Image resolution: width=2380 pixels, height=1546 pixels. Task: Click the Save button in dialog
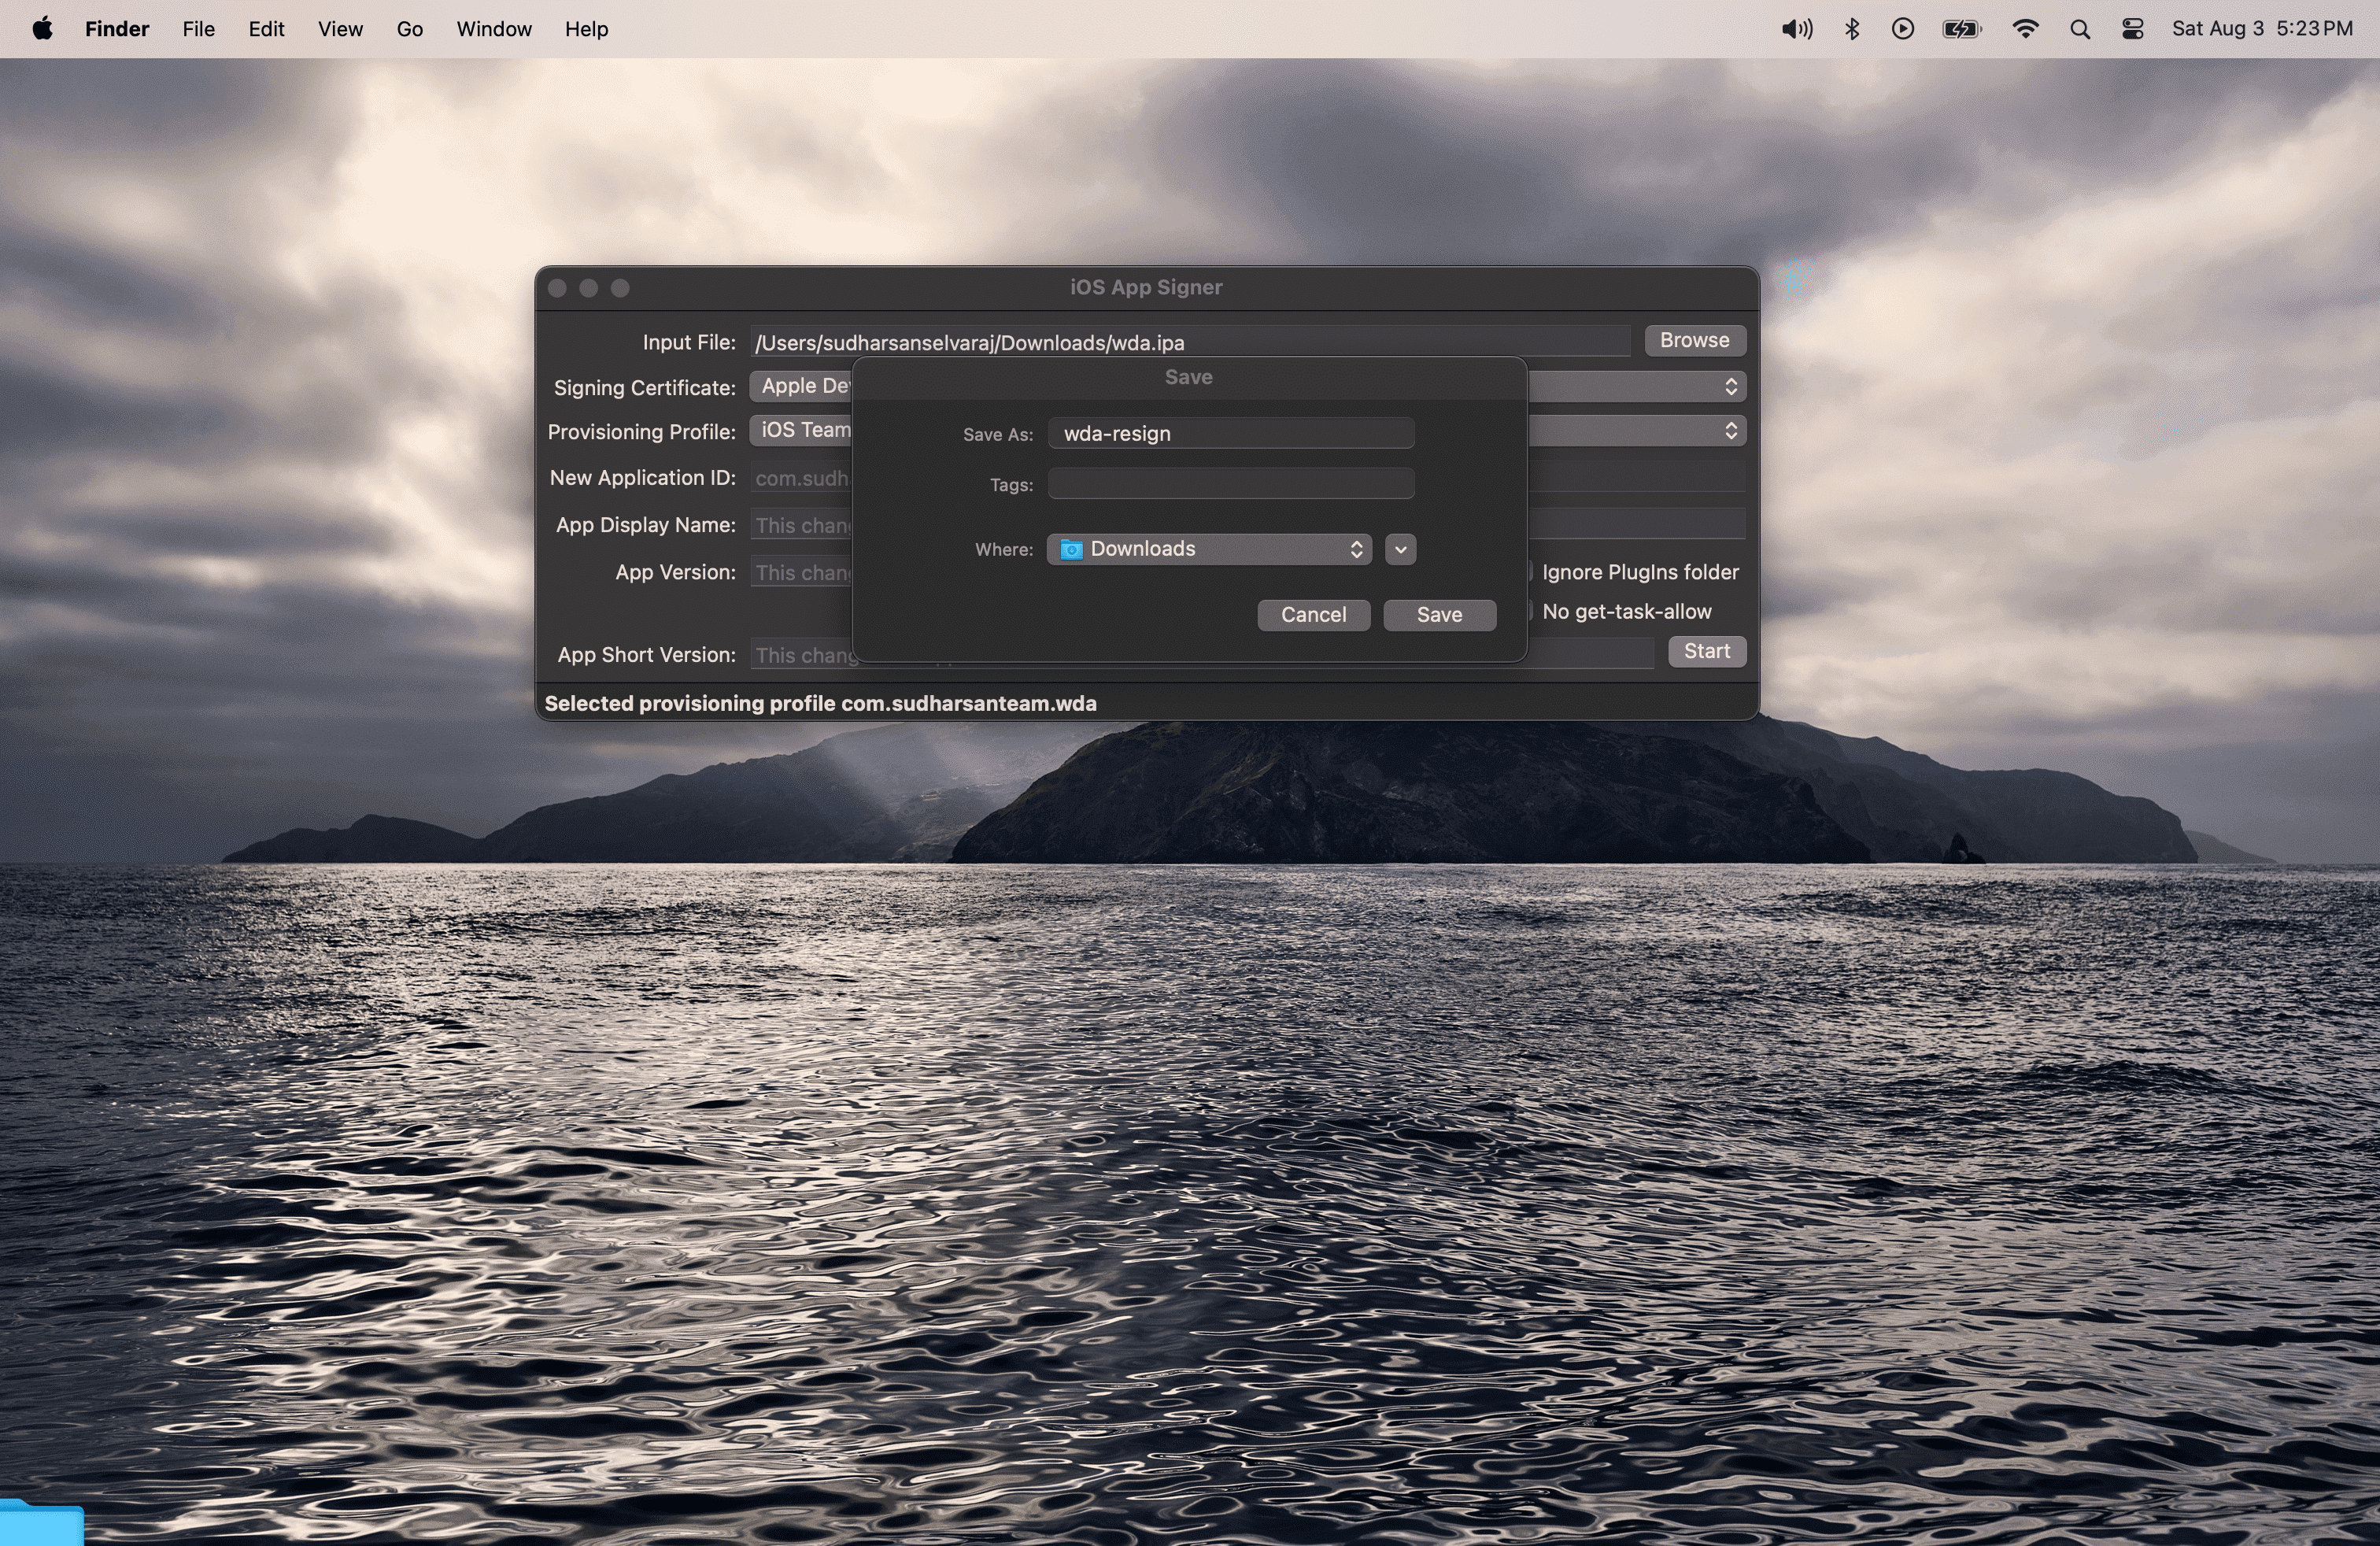click(x=1439, y=615)
